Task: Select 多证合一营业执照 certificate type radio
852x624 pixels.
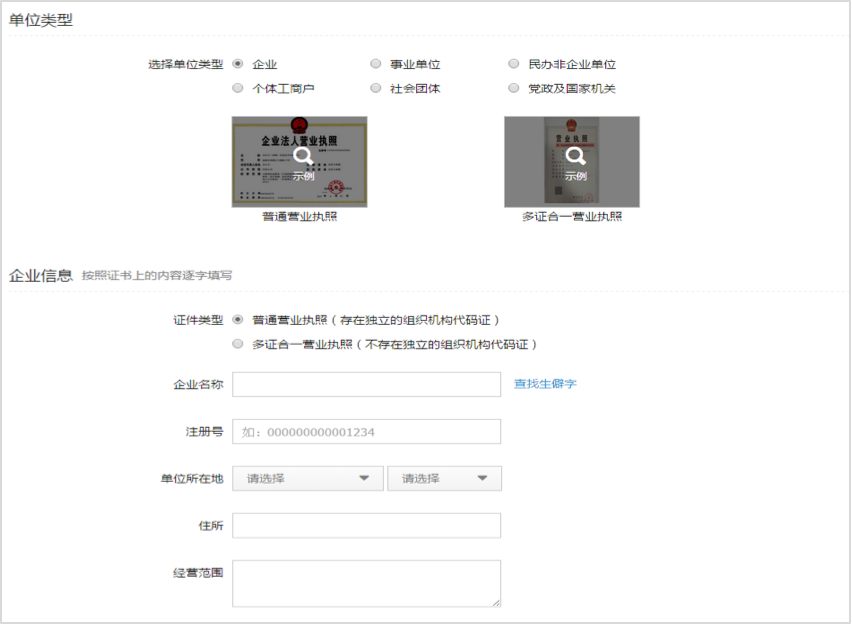Action: point(237,344)
